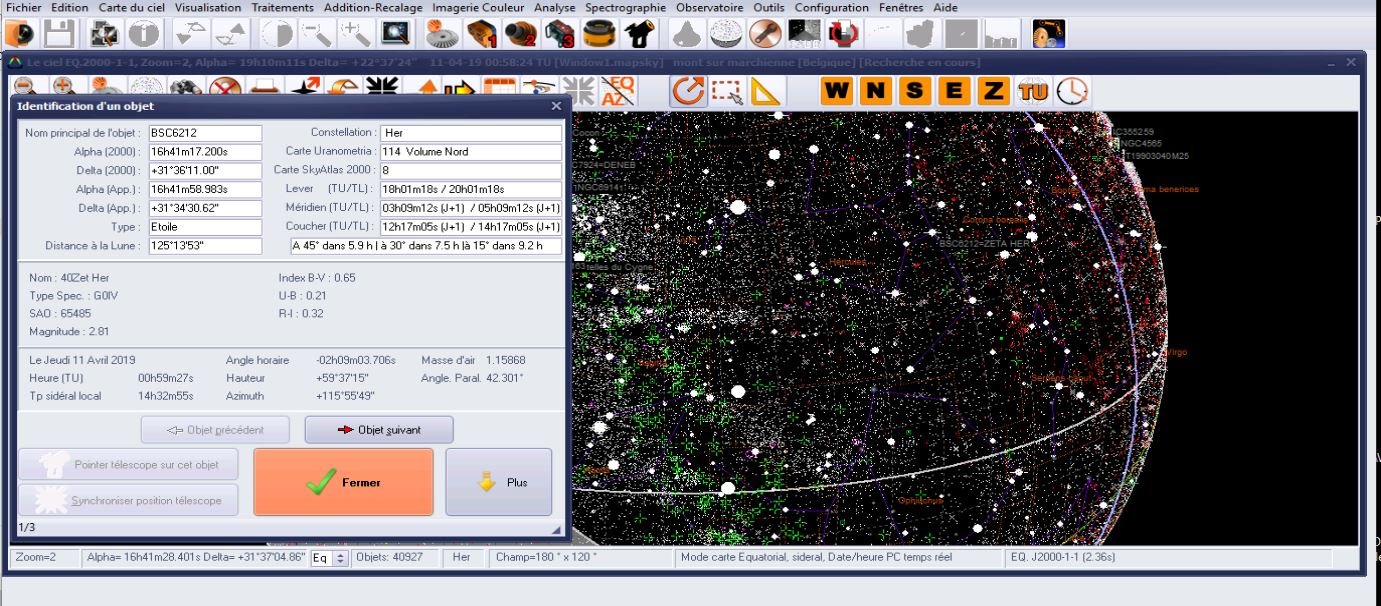Expand details with the Plus button

pyautogui.click(x=498, y=482)
